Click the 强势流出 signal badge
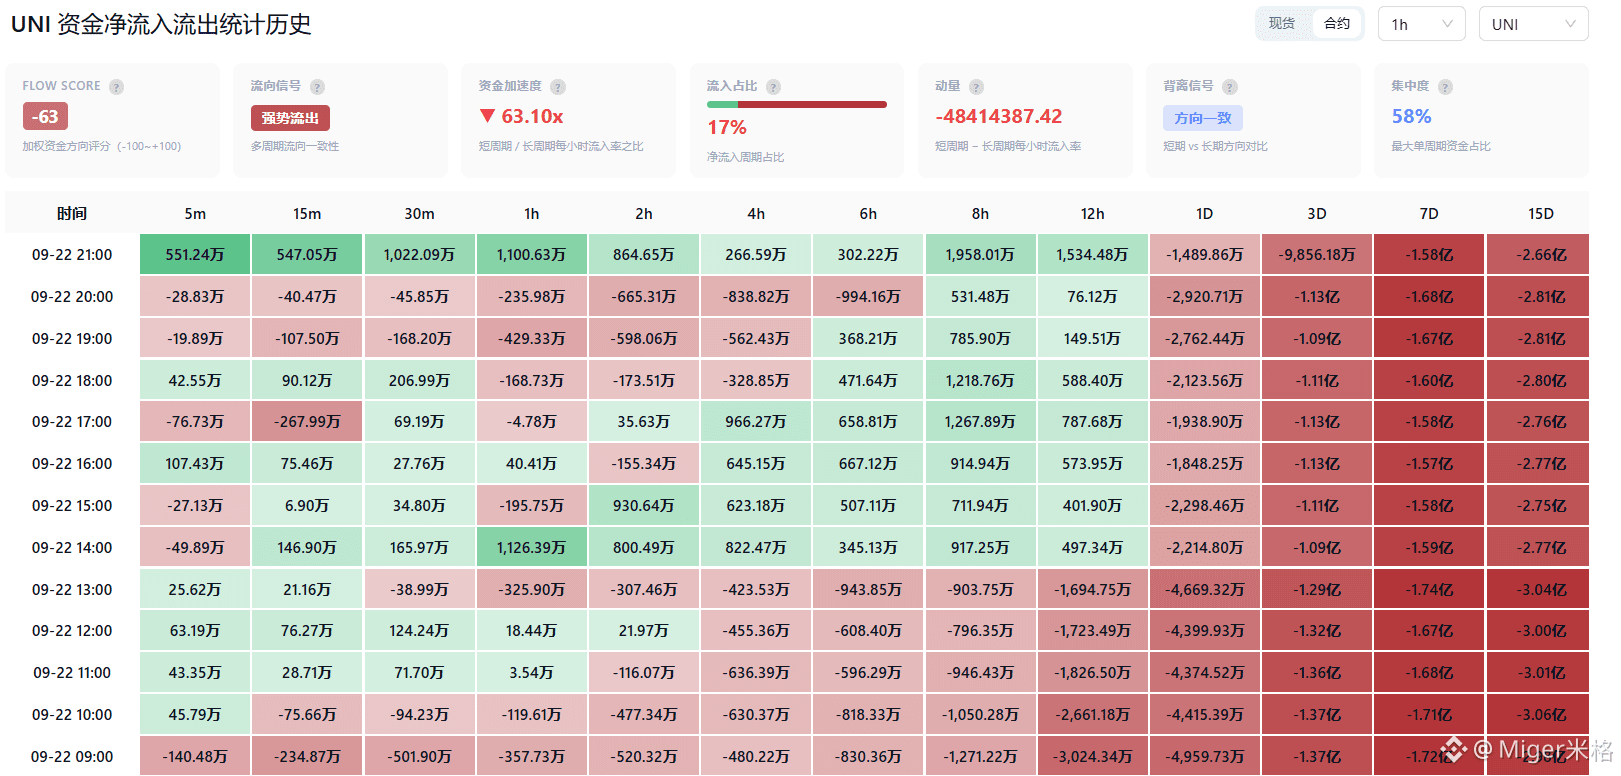This screenshot has height=776, width=1621. coord(290,118)
